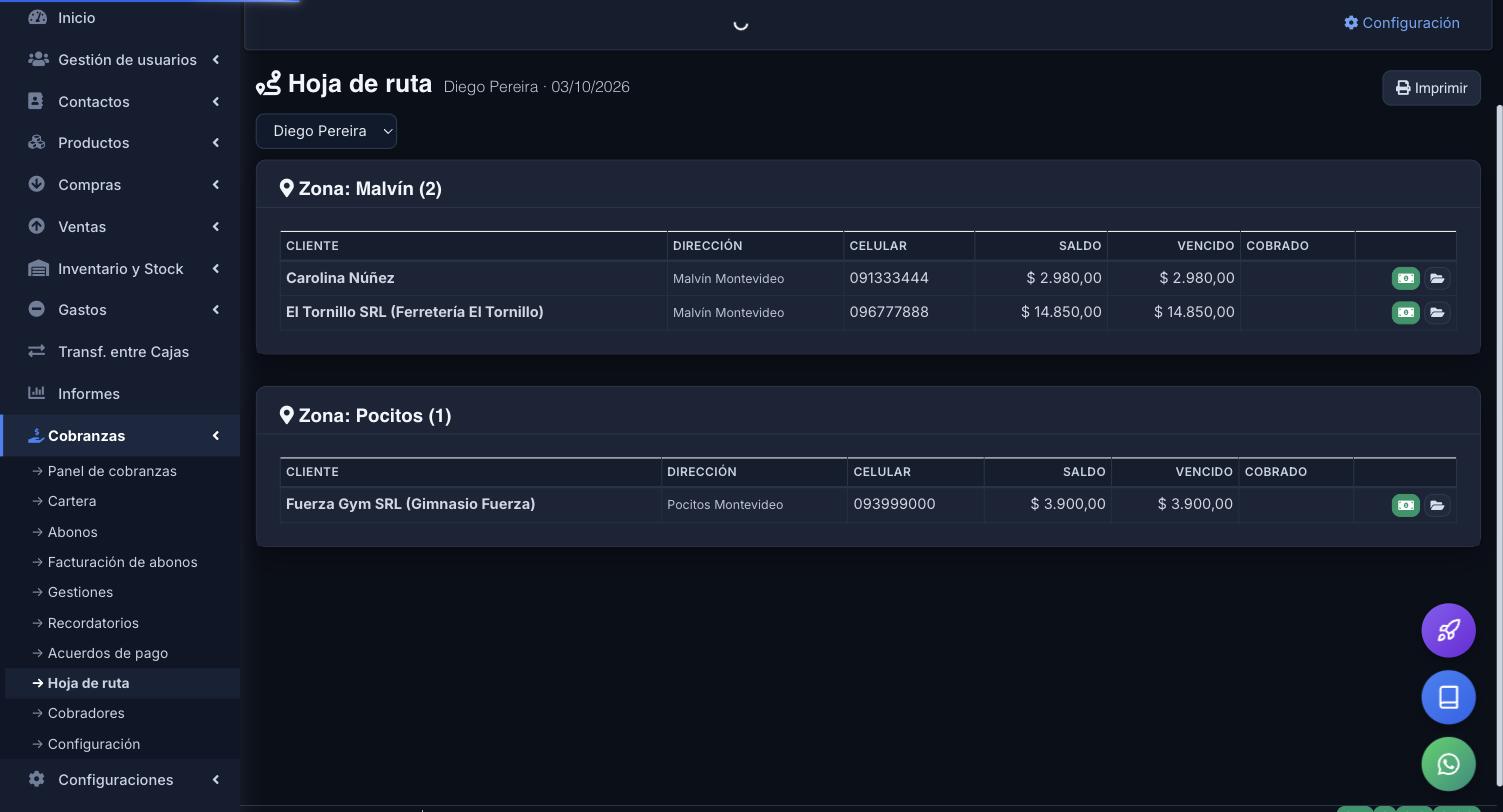Click the page's vertical scrollbar

1498,445
